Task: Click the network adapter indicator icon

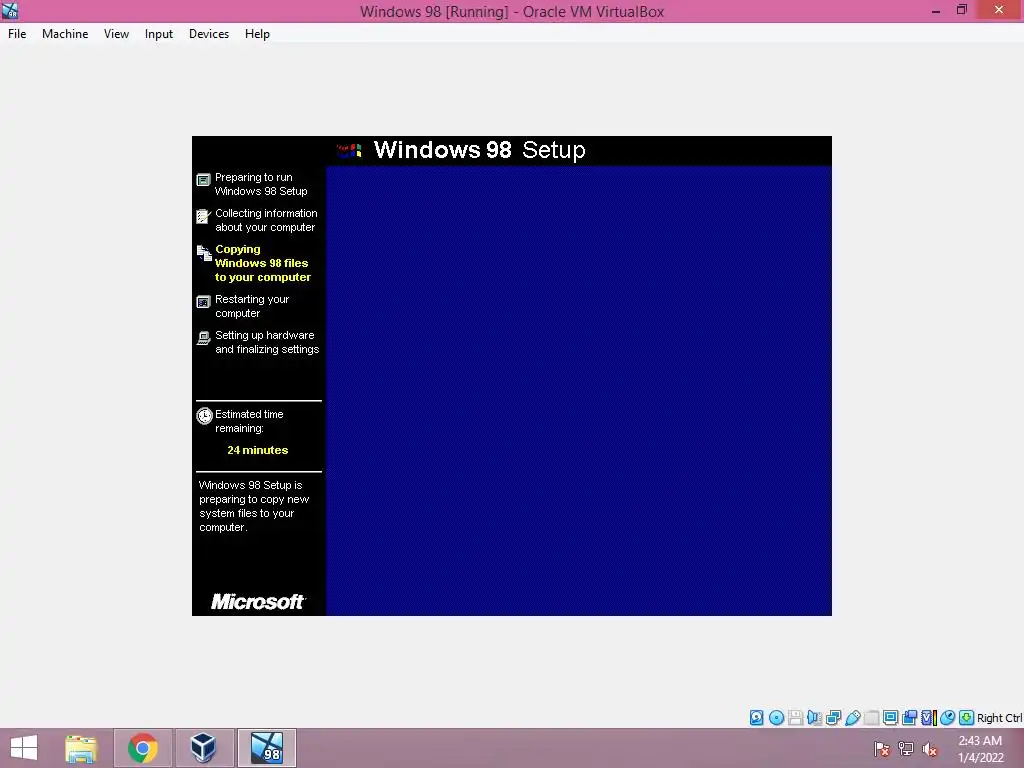Action: pos(833,718)
